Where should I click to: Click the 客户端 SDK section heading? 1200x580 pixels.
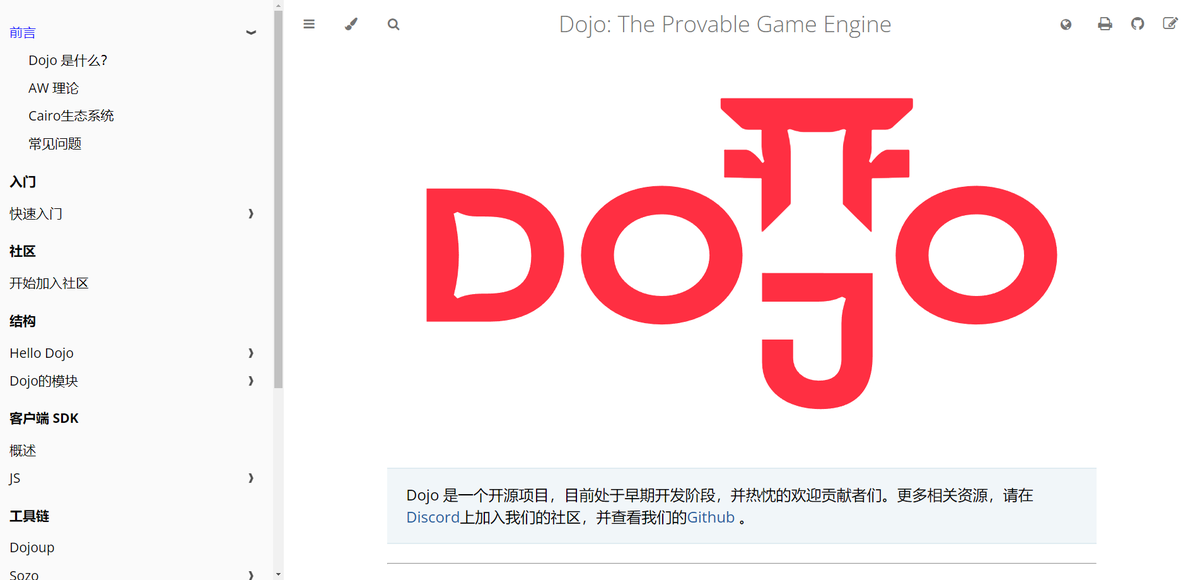pyautogui.click(x=44, y=418)
